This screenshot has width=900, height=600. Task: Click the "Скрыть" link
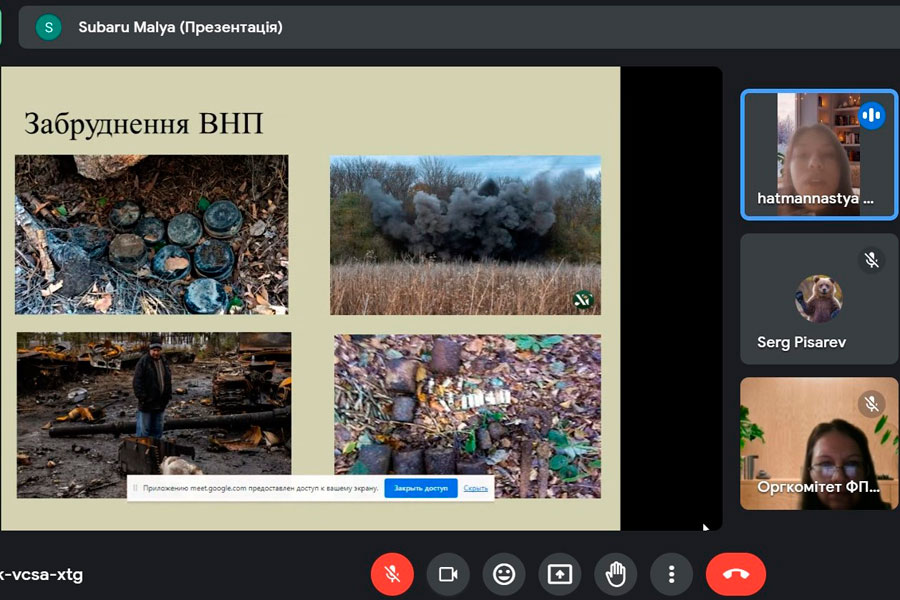476,488
